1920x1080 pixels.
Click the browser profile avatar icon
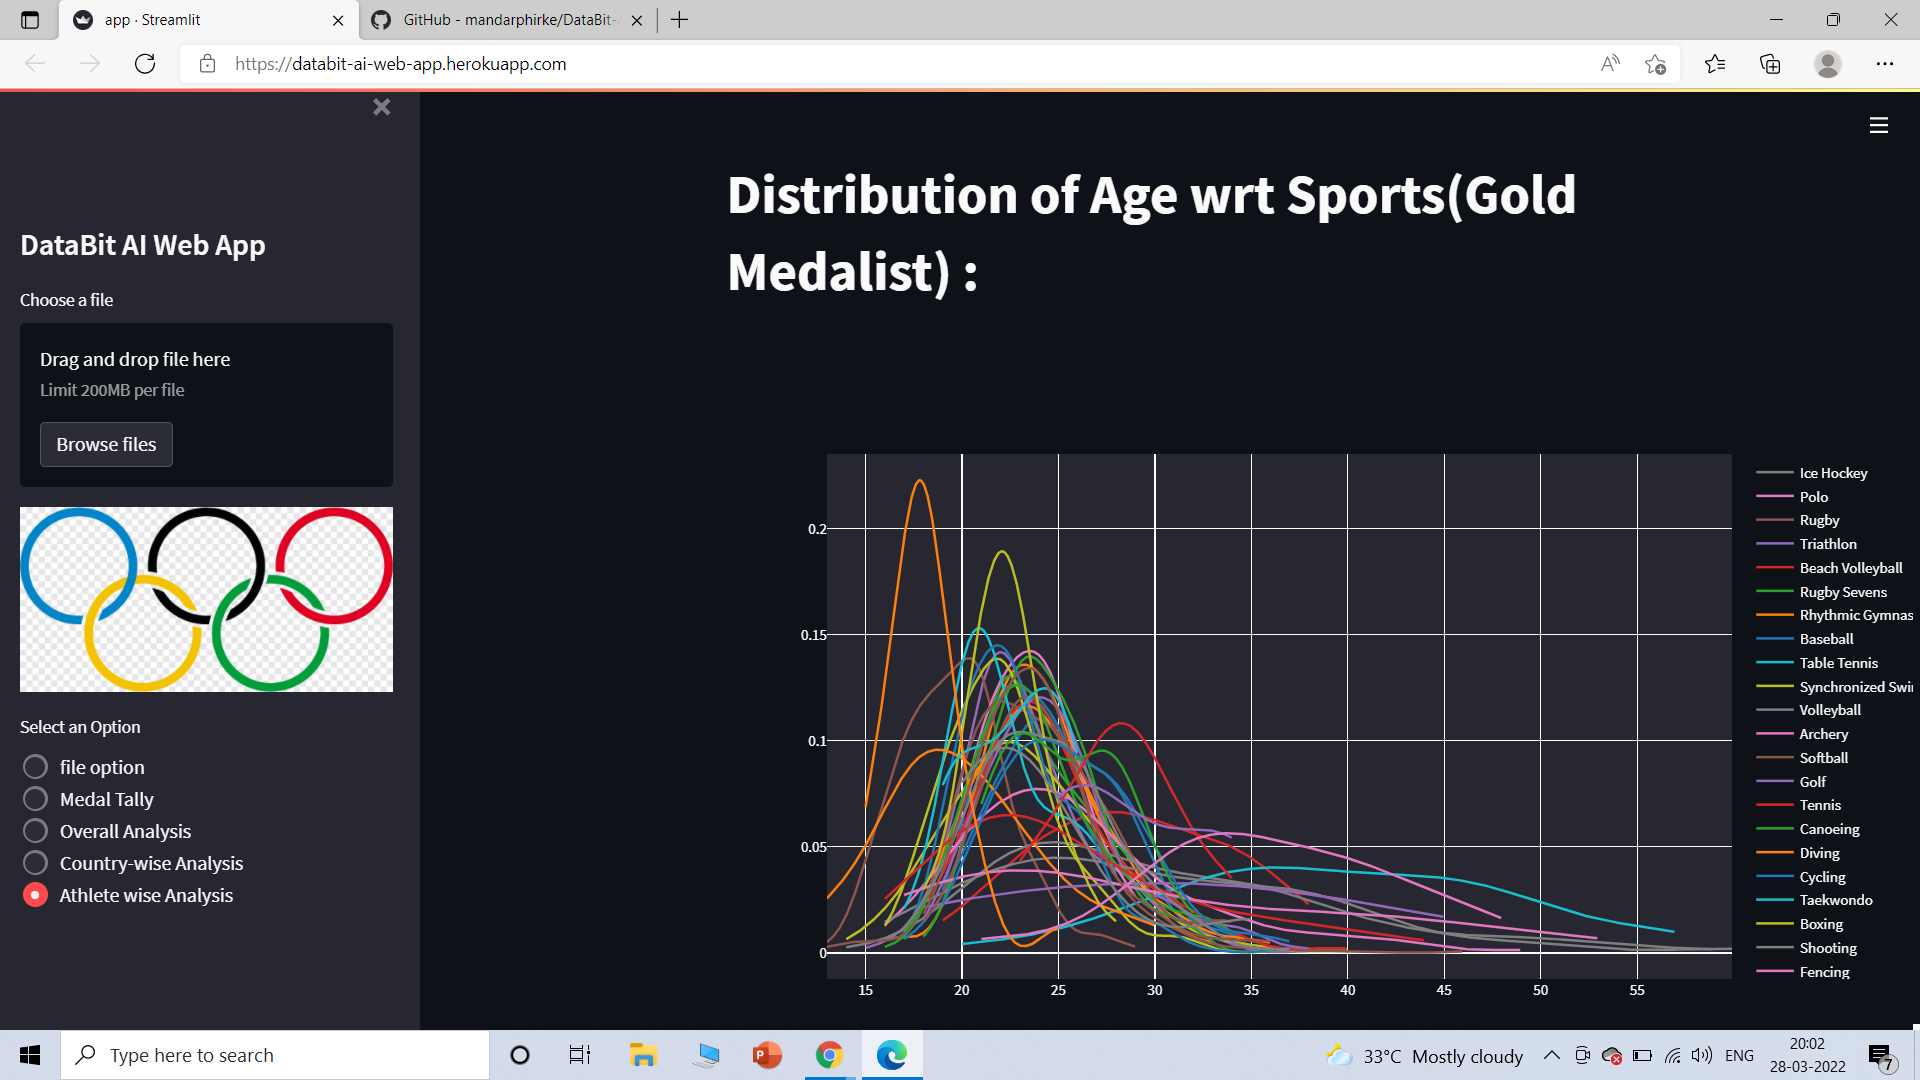[1827, 64]
